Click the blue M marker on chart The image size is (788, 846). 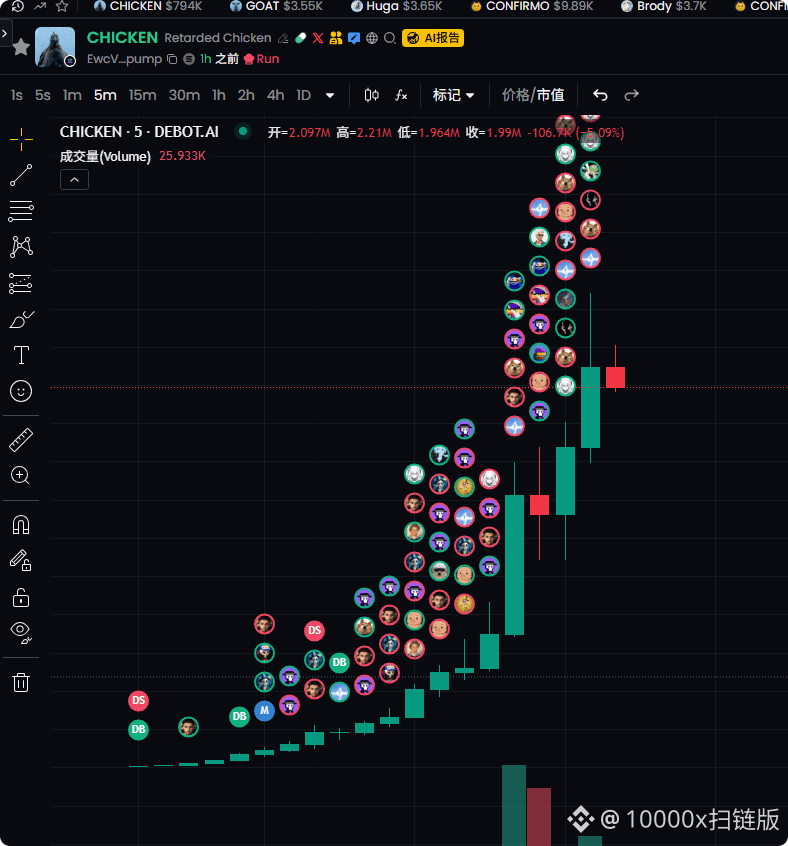(264, 711)
